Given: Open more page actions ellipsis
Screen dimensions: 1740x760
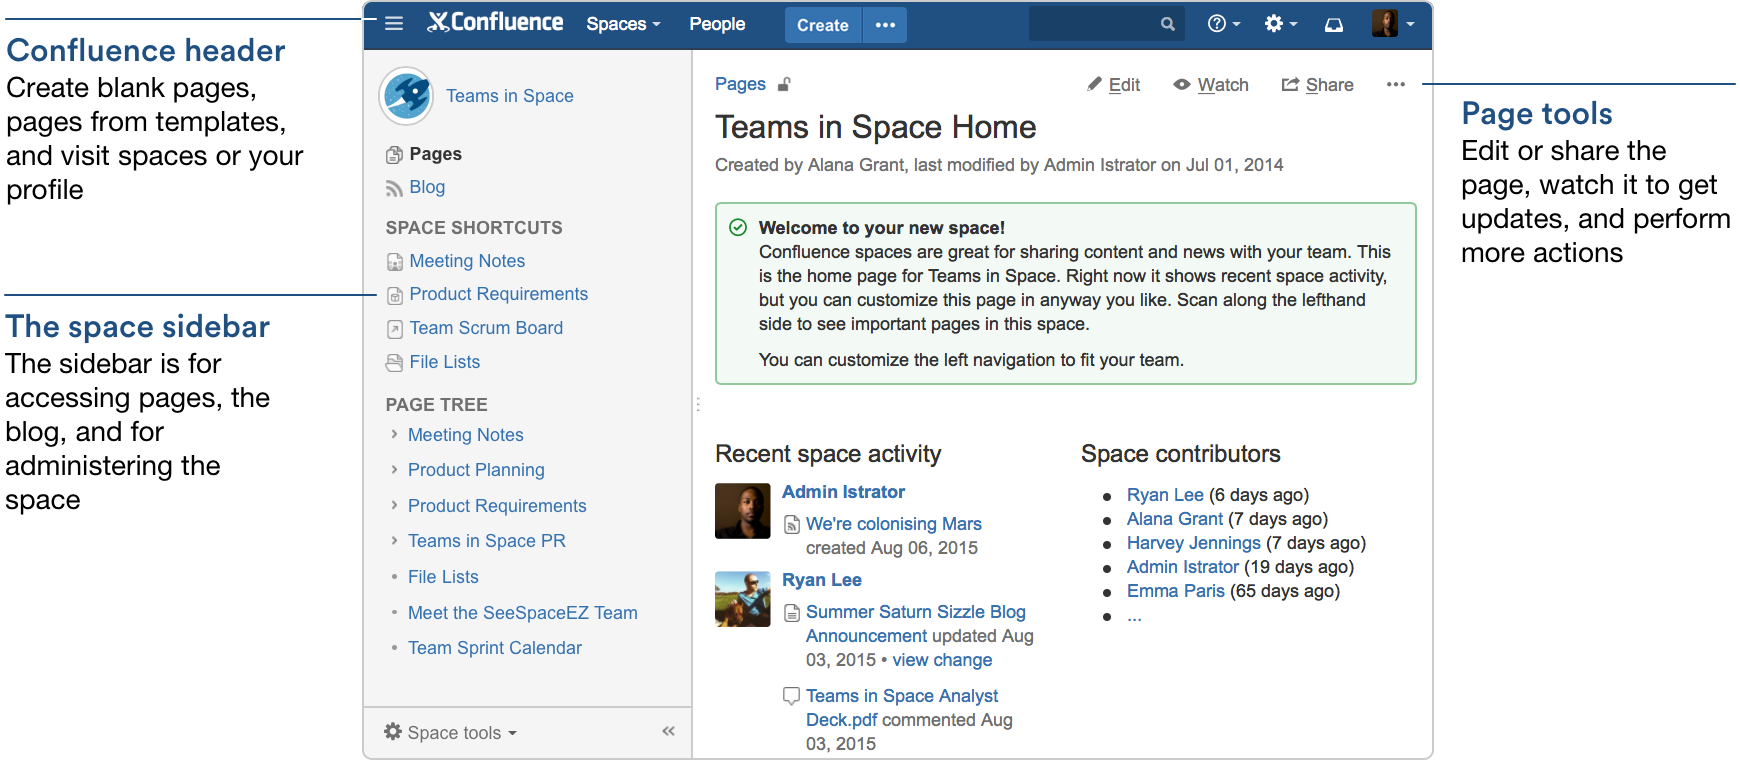Looking at the screenshot, I should coord(1396,85).
